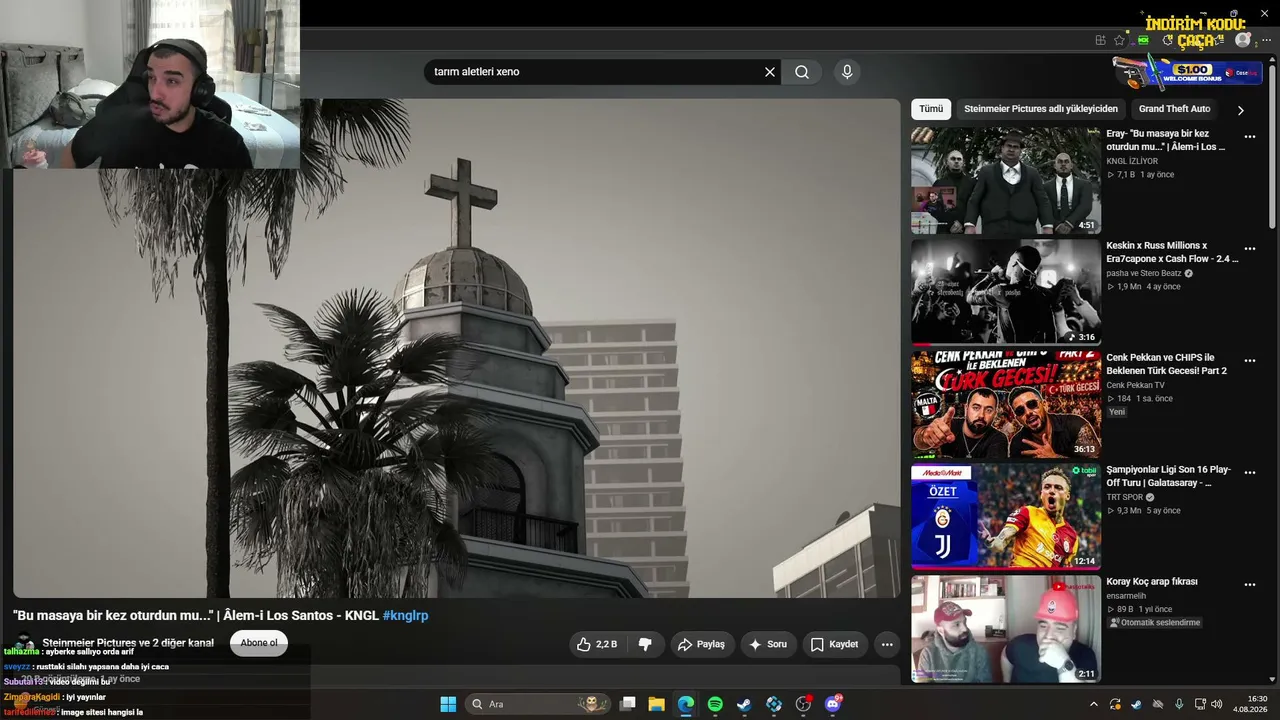Open options menu for Şampiyonlar Ligi video

(1250, 473)
